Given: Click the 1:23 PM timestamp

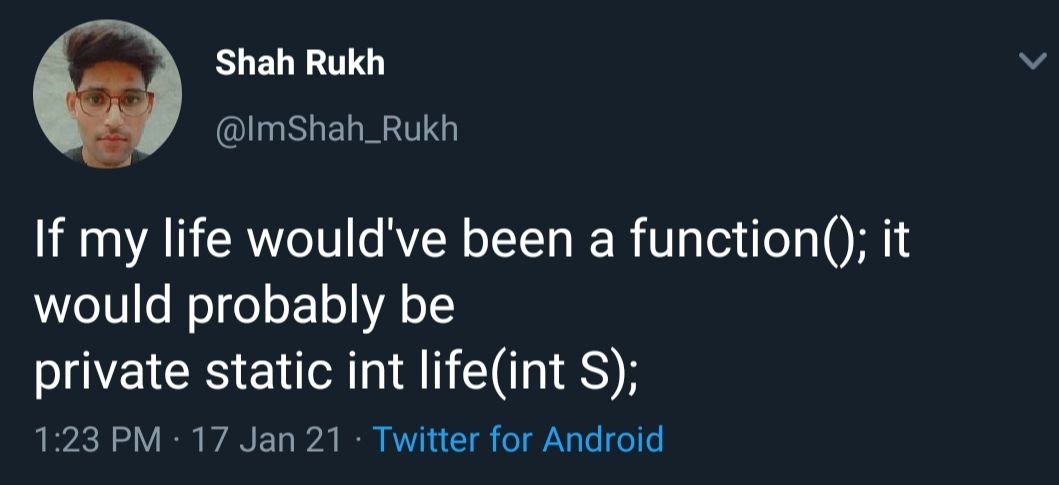Looking at the screenshot, I should (96, 439).
